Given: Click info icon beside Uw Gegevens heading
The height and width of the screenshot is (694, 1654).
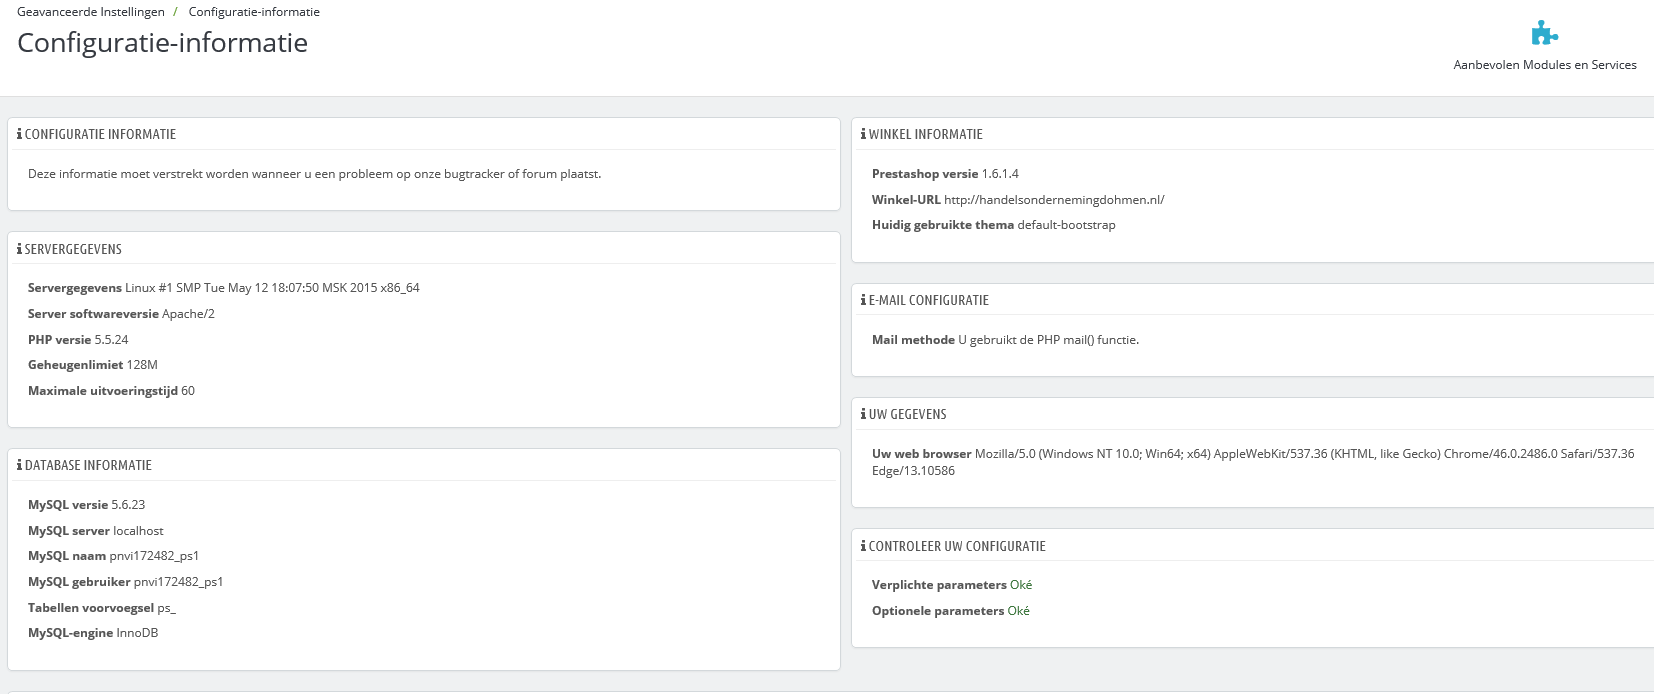Looking at the screenshot, I should click(x=863, y=414).
